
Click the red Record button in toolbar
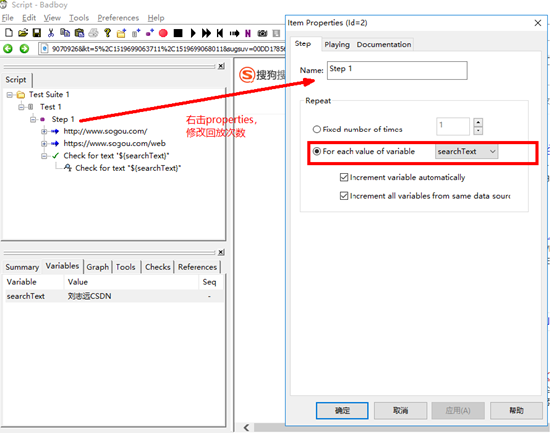tap(163, 33)
